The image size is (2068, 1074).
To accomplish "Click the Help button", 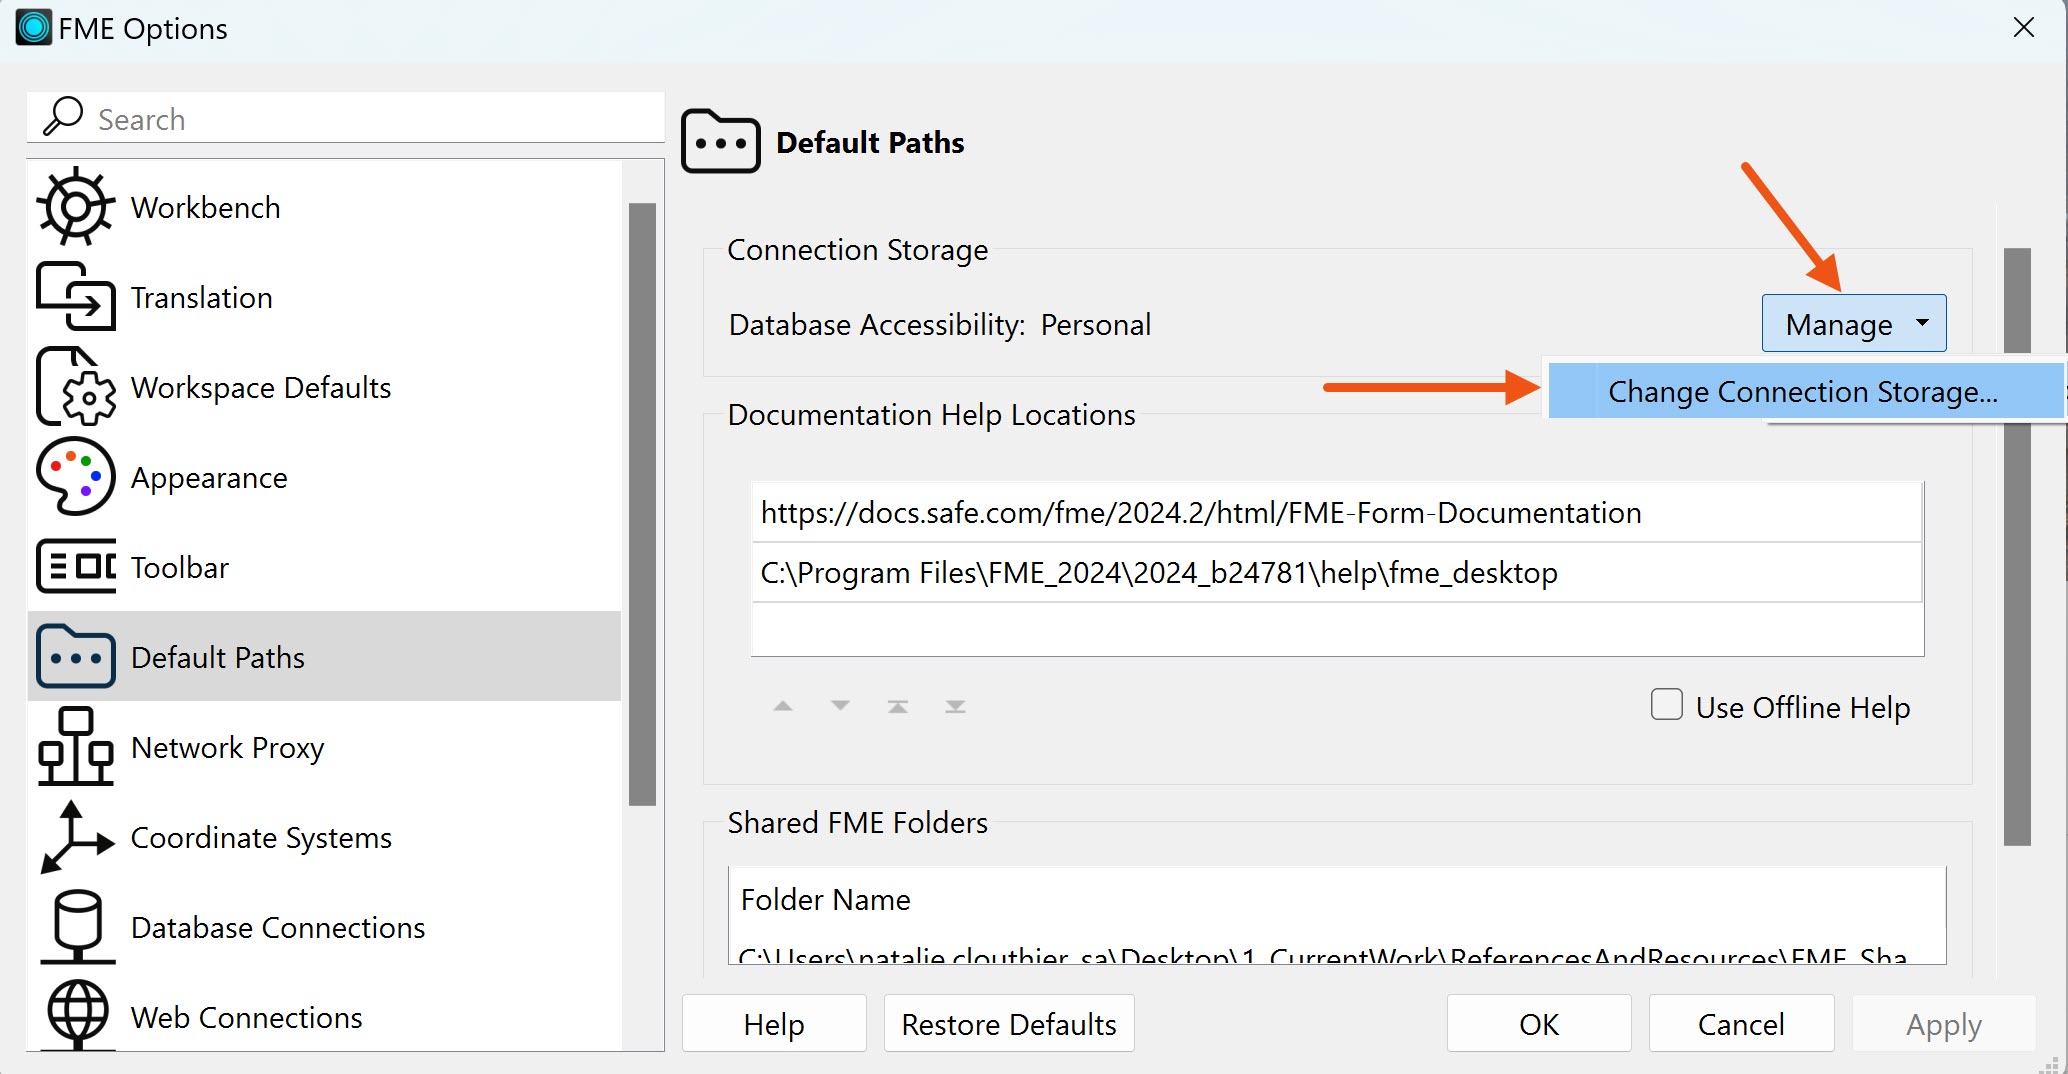I will (774, 1023).
